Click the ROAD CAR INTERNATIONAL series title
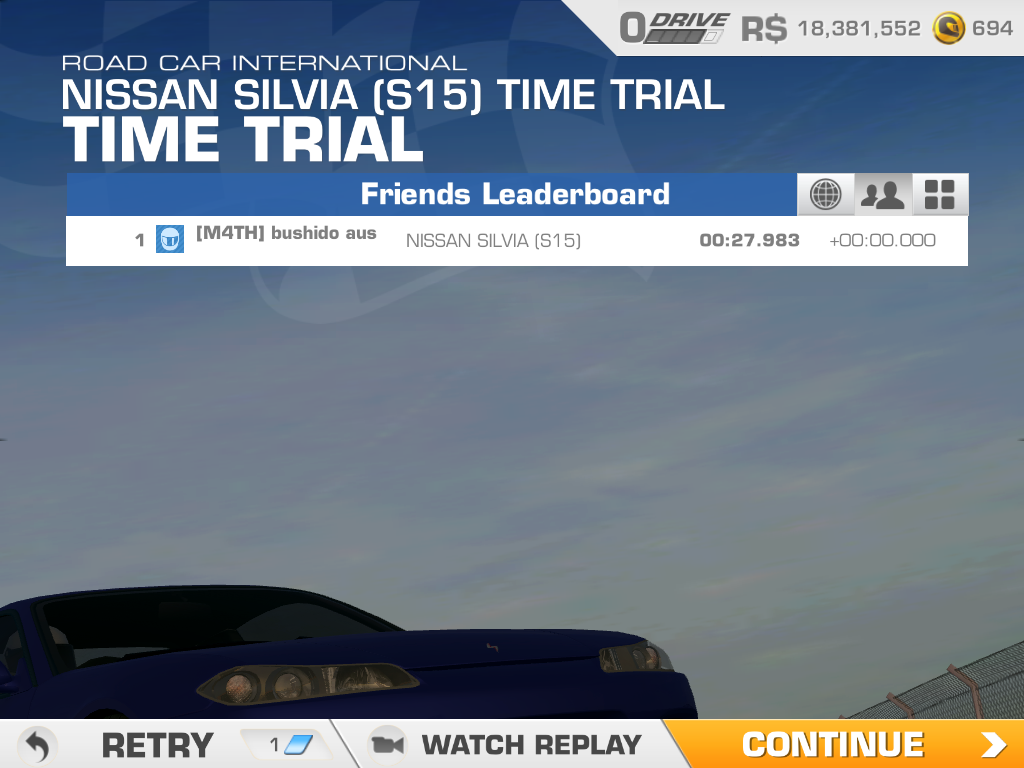Screen dimensions: 1024x768 point(264,63)
